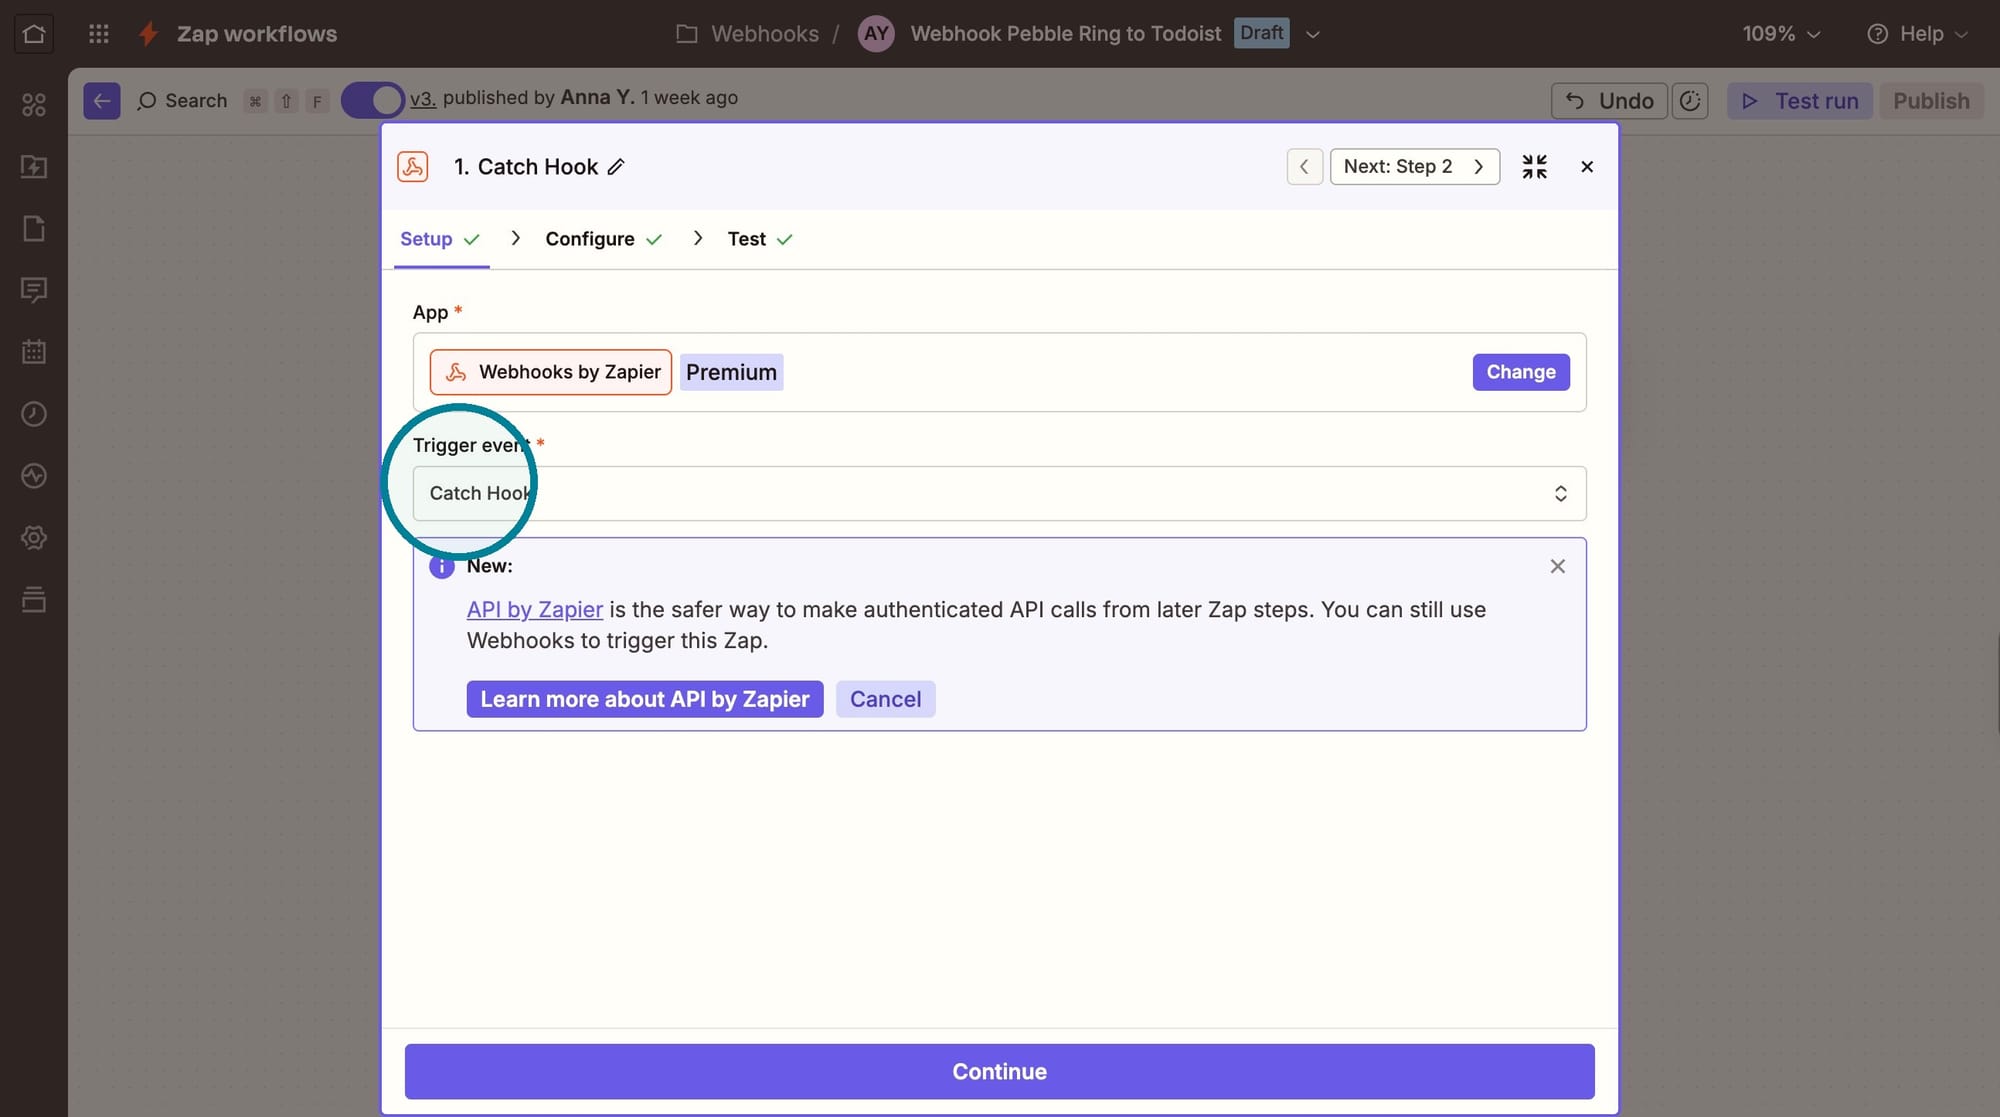The image size is (2000, 1117).
Task: Start a Test run
Action: click(1800, 101)
